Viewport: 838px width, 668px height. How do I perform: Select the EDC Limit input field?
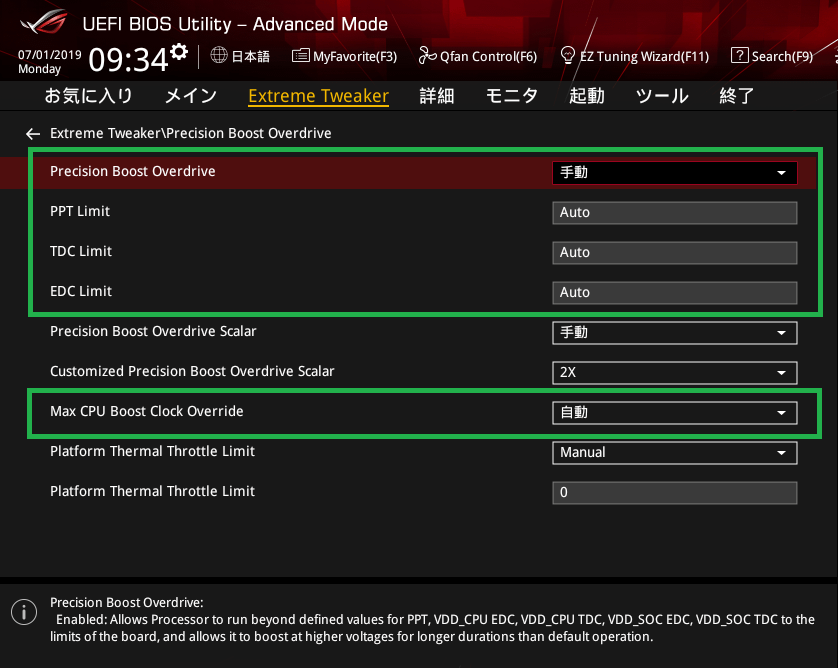[674, 292]
